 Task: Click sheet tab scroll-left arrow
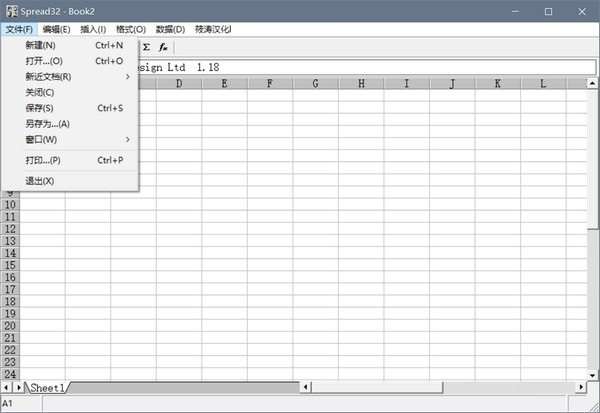pos(6,387)
